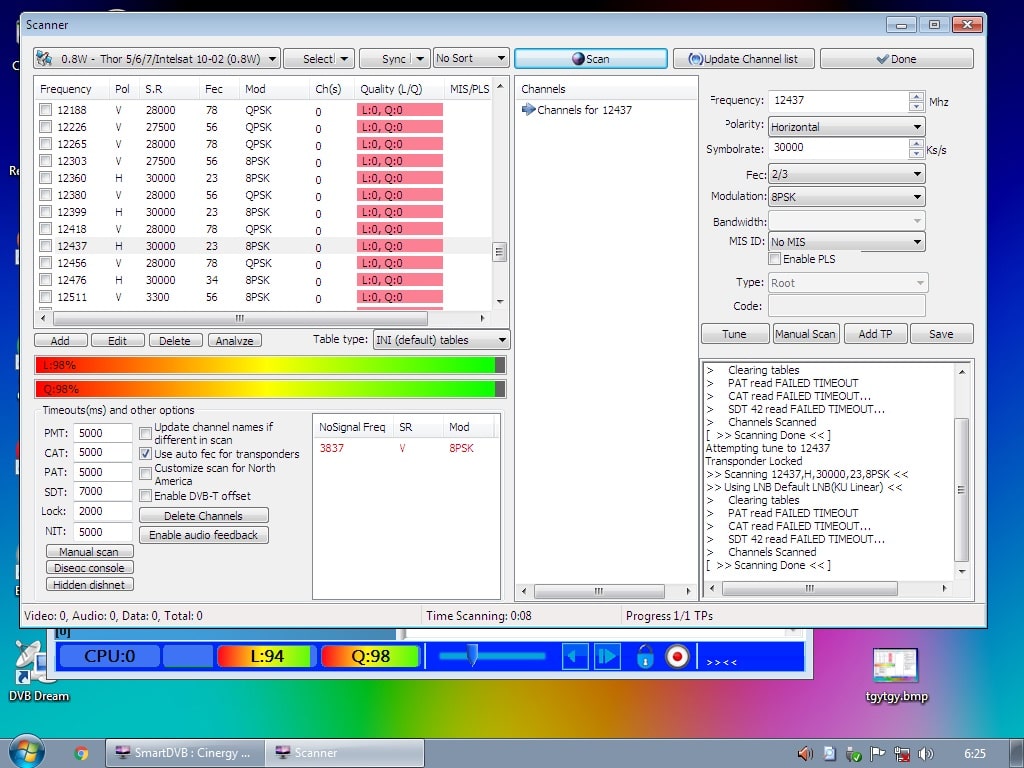Click the arrow icon beside Channels for 12437
1024x768 pixels.
(528, 110)
